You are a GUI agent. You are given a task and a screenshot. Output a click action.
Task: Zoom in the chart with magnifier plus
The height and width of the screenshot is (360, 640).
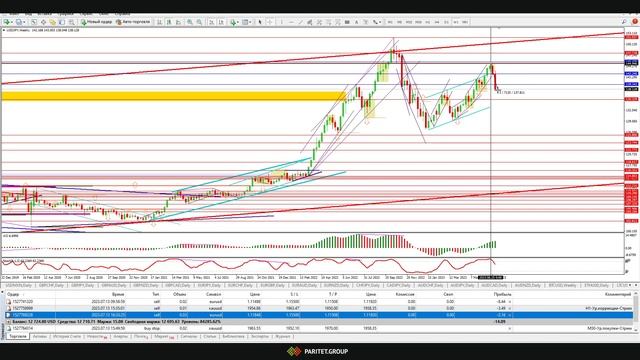(190, 22)
